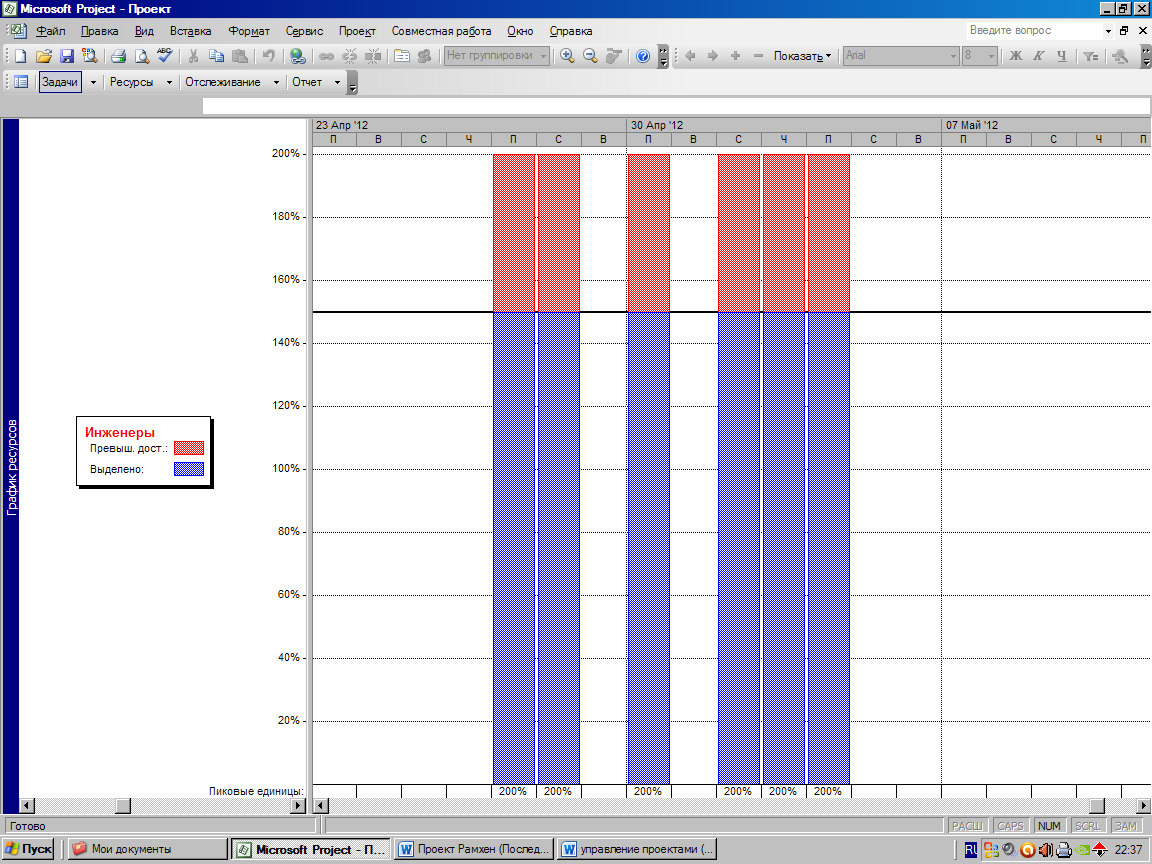Run the ABC spelling check
The width and height of the screenshot is (1152, 864).
165,56
